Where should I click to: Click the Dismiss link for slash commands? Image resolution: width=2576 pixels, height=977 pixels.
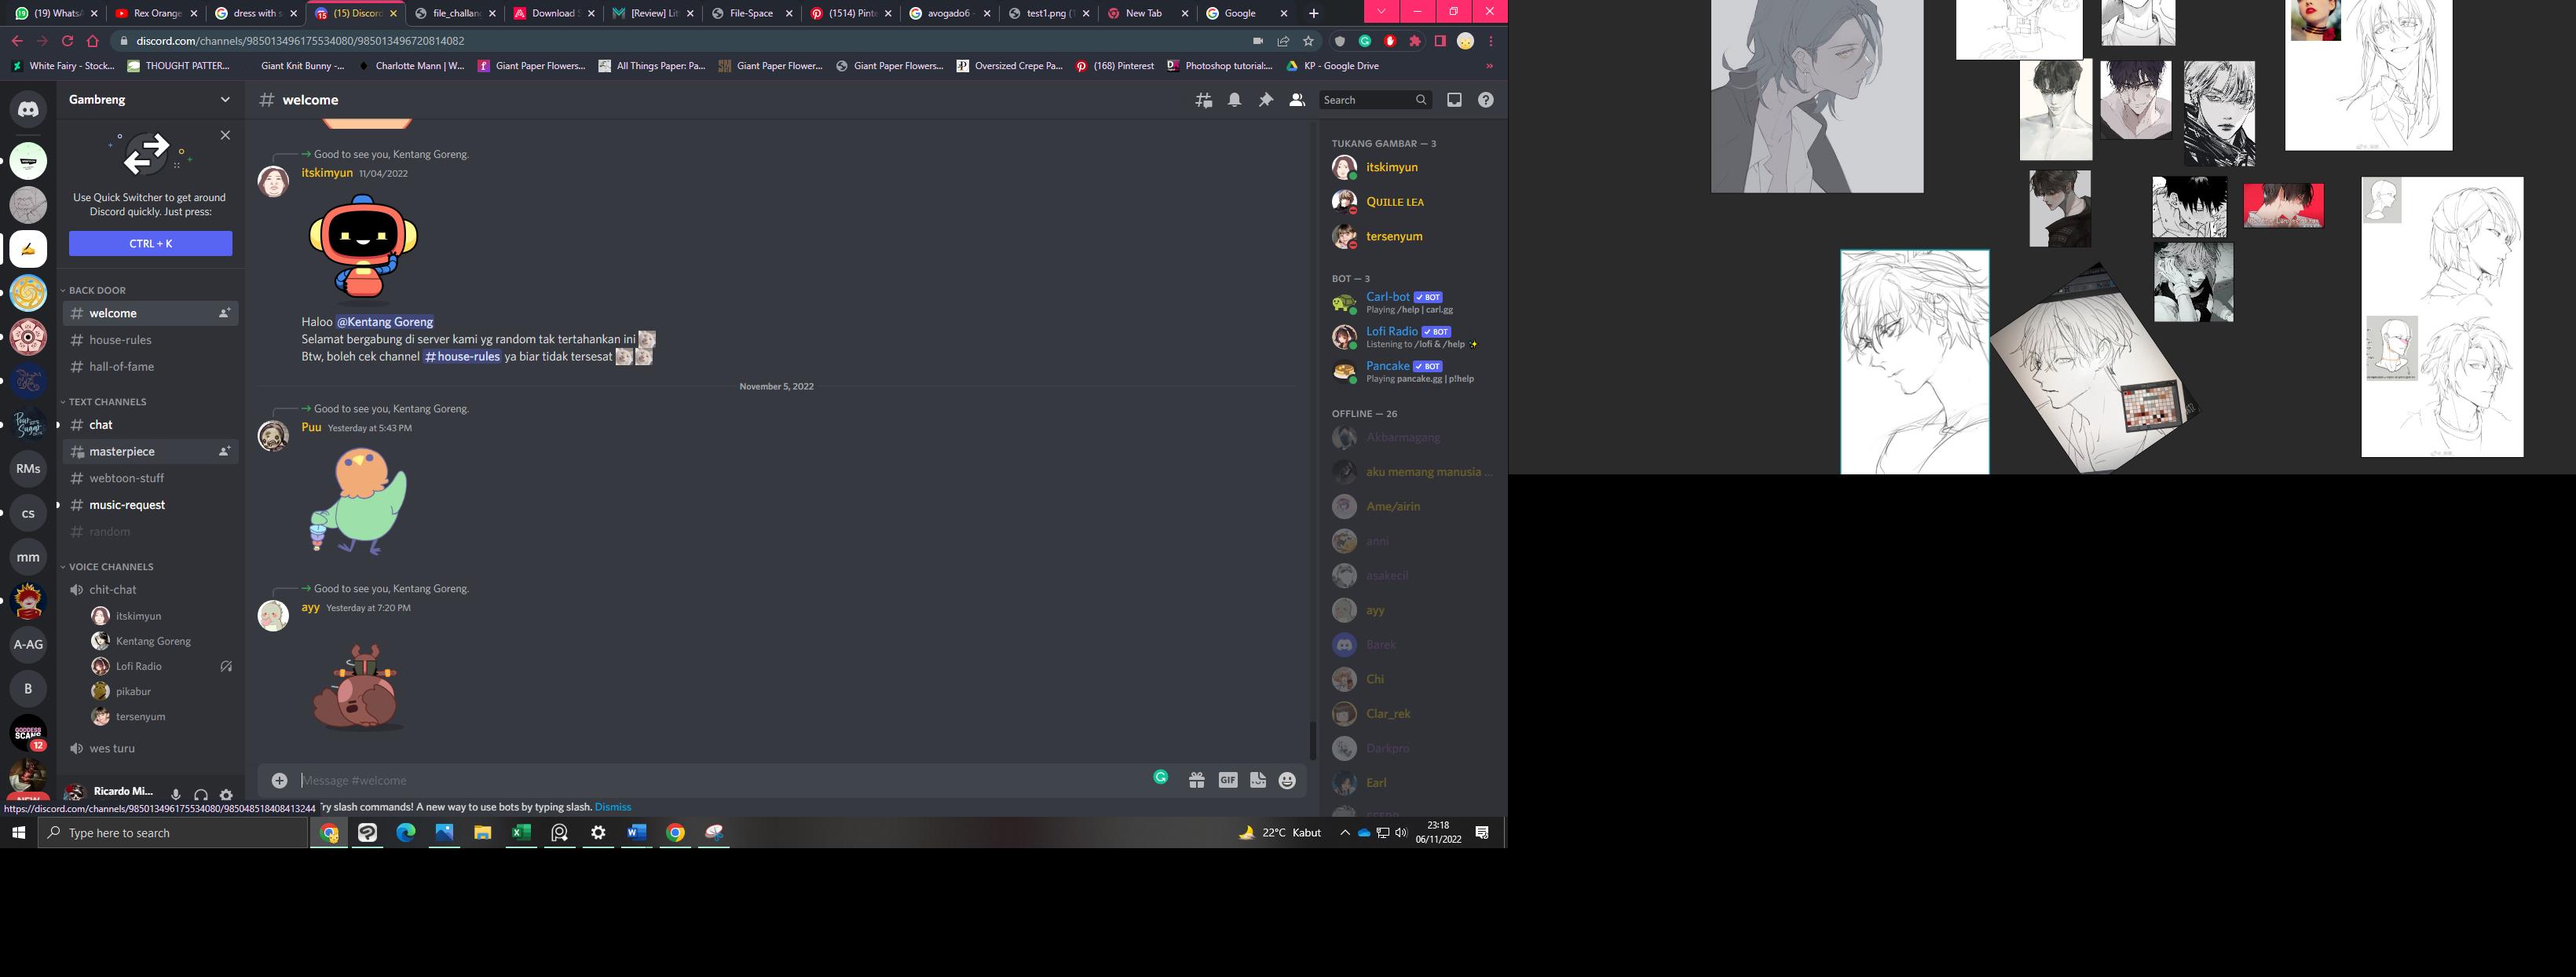pos(613,807)
